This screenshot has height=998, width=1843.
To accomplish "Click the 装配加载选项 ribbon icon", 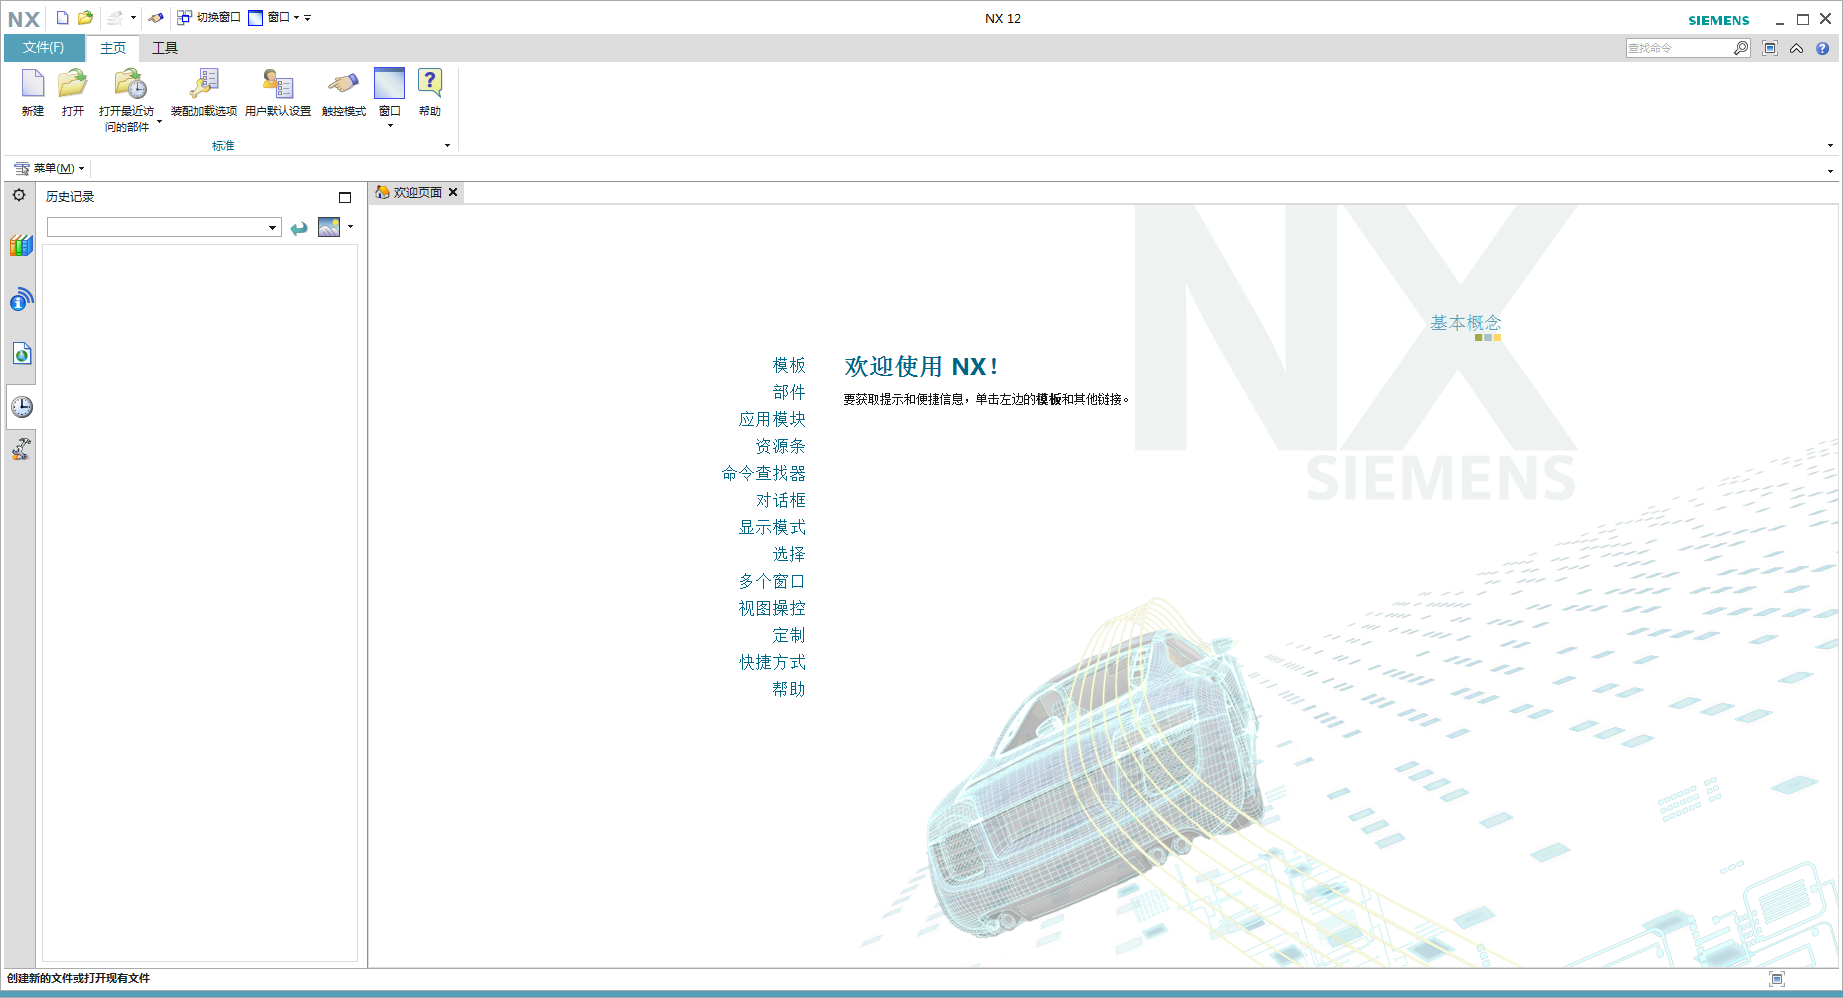I will pyautogui.click(x=203, y=95).
